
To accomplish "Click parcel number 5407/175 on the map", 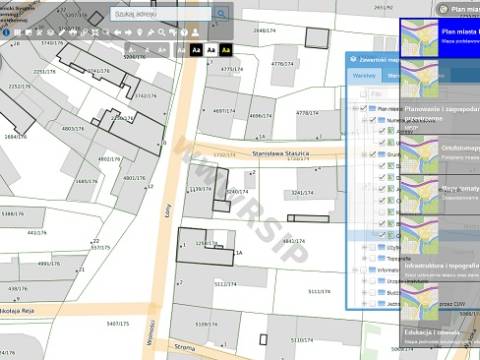I will [118, 324].
